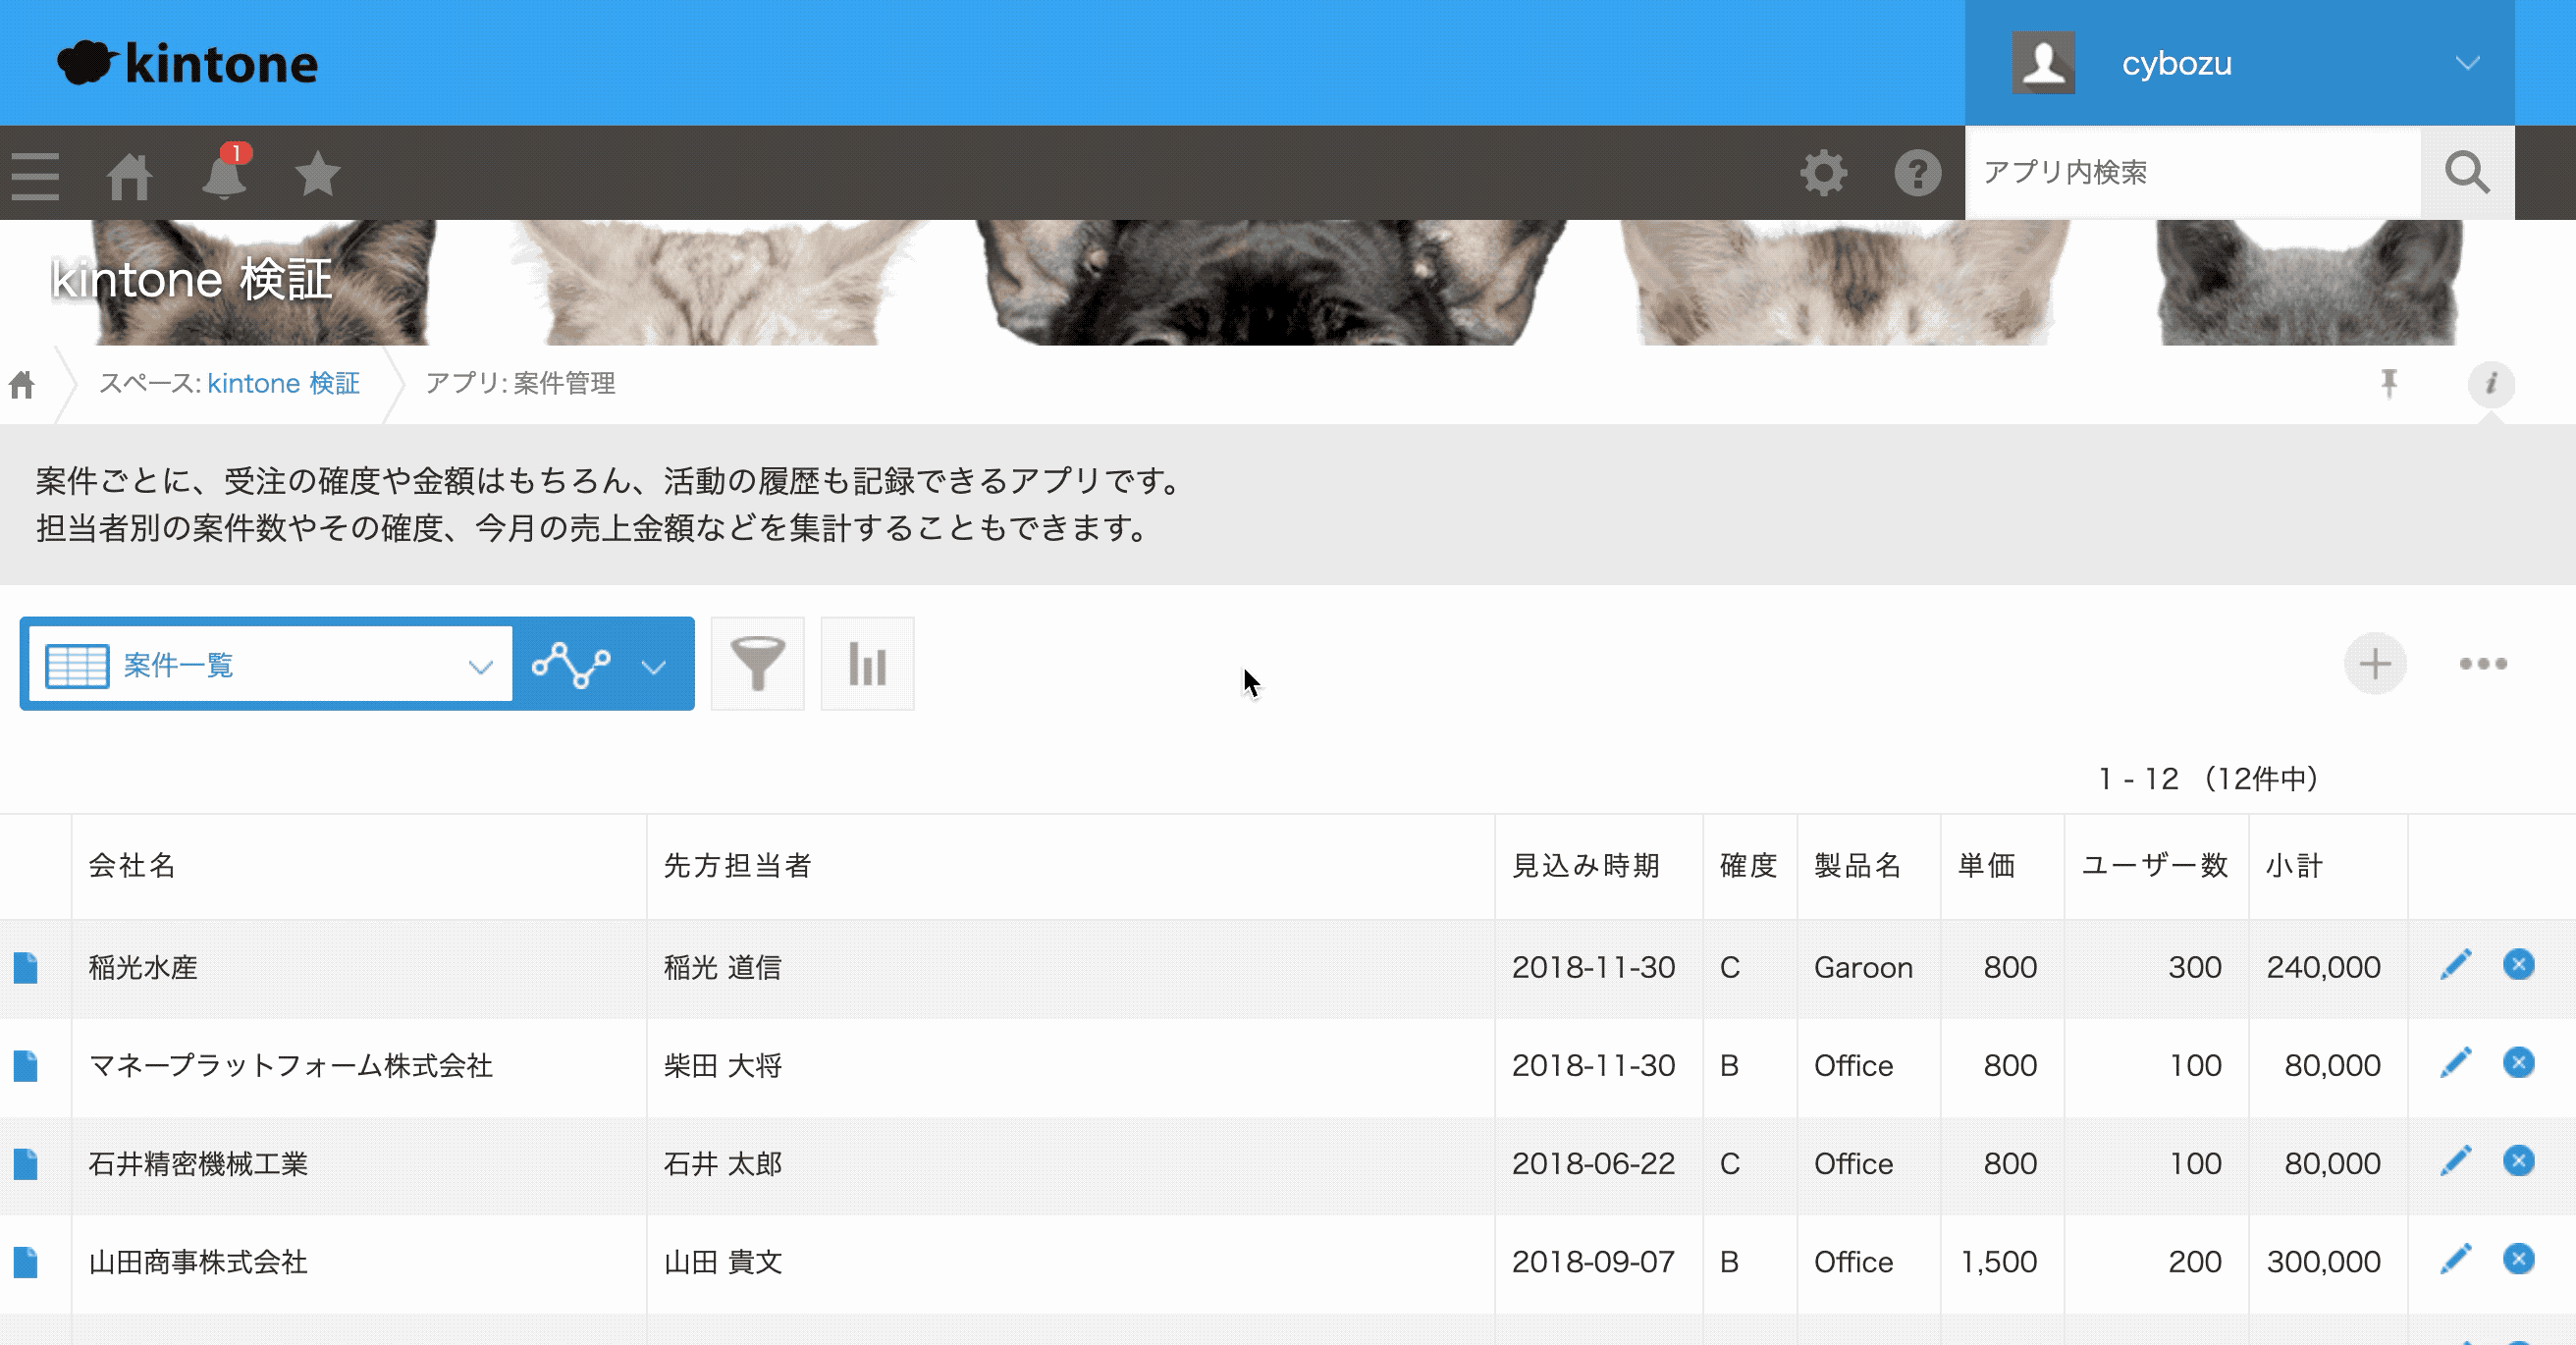Open notifications bell with badge
The width and height of the screenshot is (2576, 1345).
(x=224, y=176)
